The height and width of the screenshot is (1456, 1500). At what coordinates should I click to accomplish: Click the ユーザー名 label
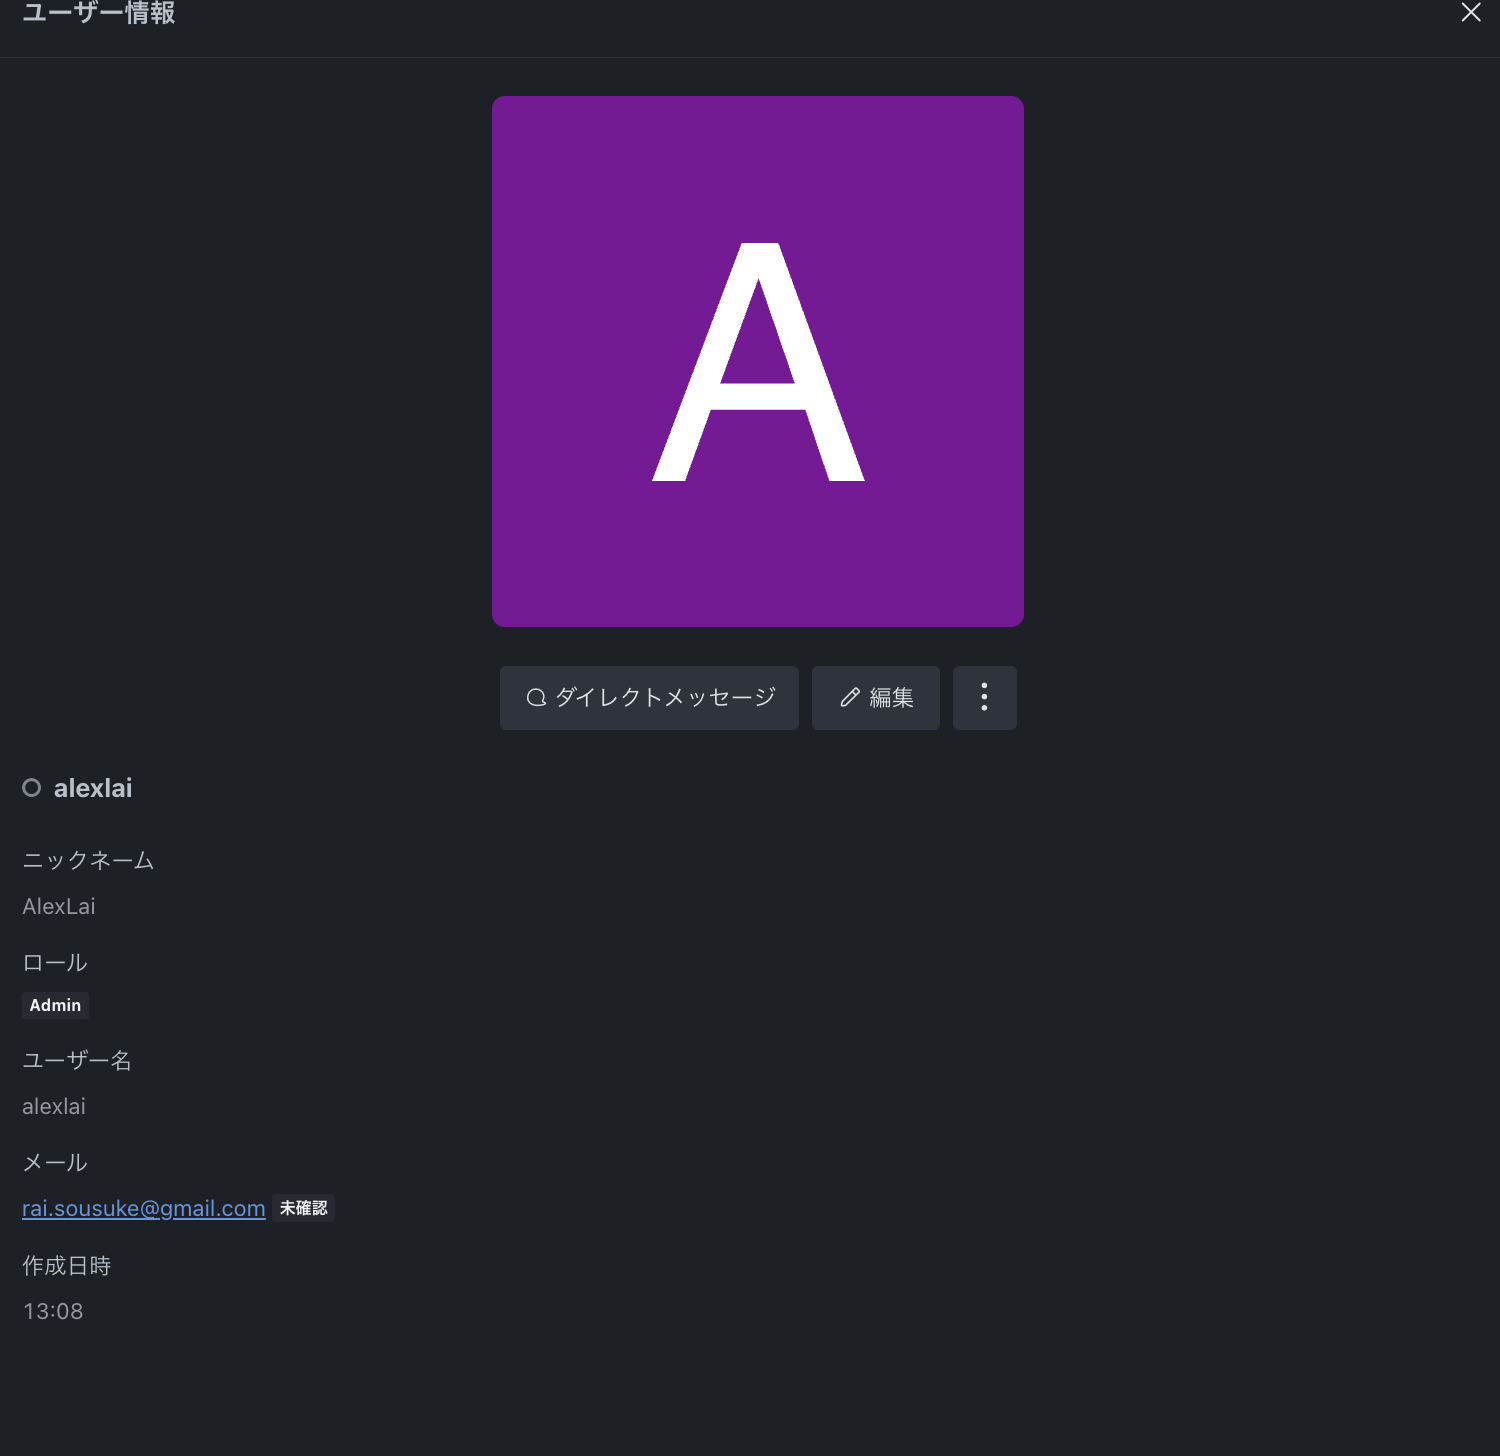[77, 1060]
